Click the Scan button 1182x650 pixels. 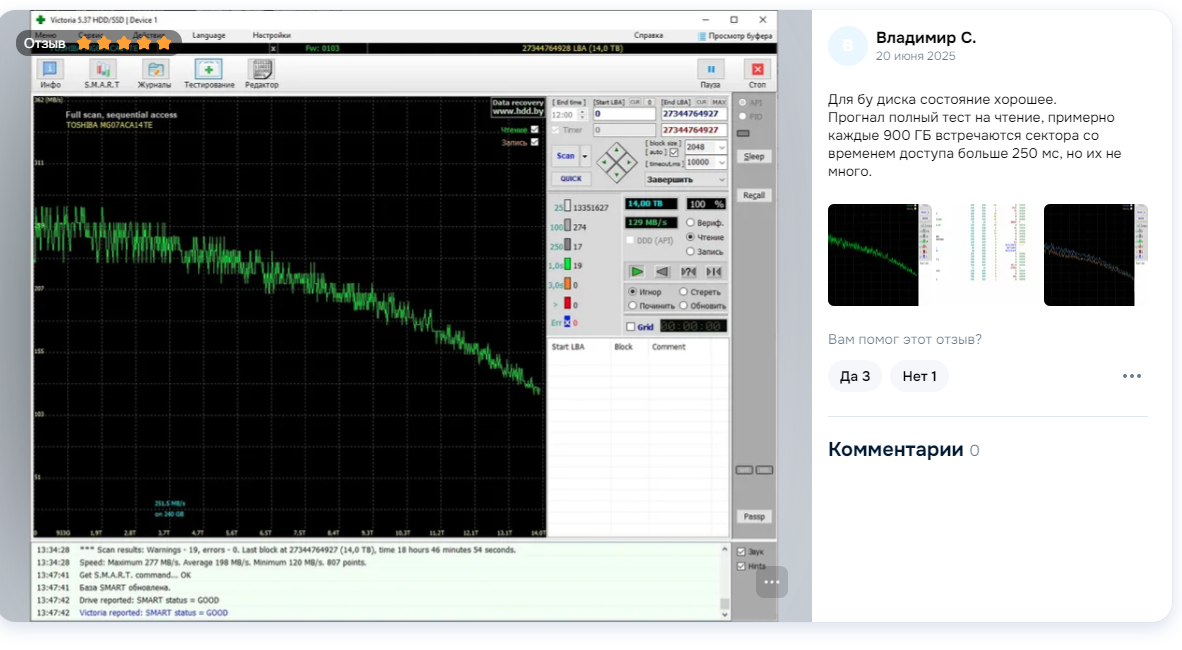pos(565,156)
